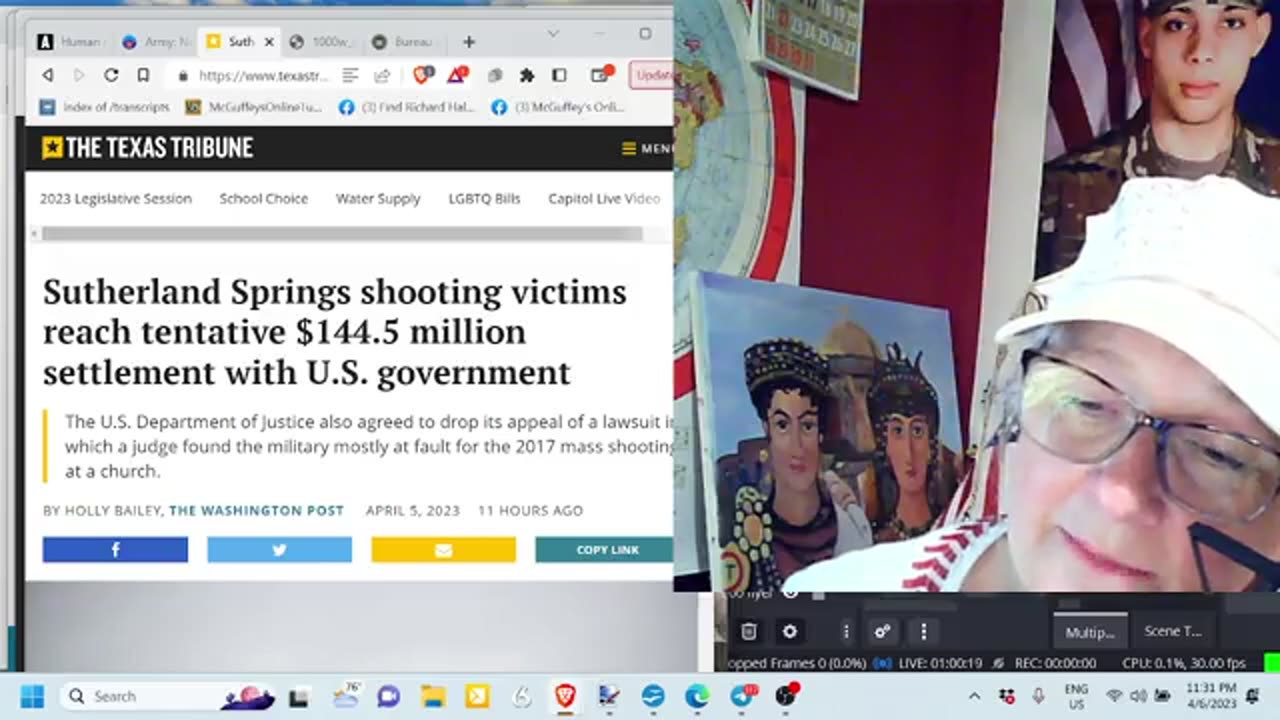Click the microphone tray icon
Viewport: 1280px width, 720px height.
point(1038,696)
